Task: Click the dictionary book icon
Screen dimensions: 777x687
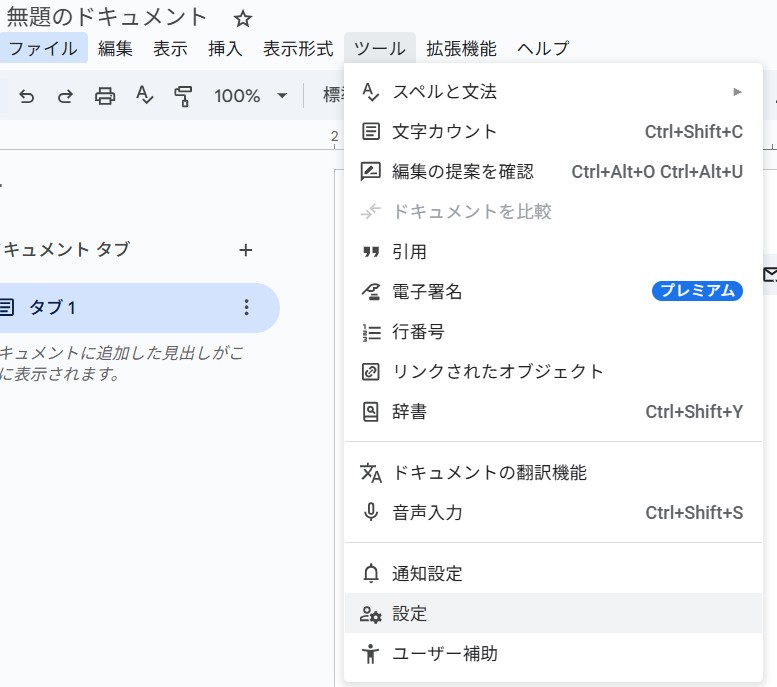Action: (371, 411)
